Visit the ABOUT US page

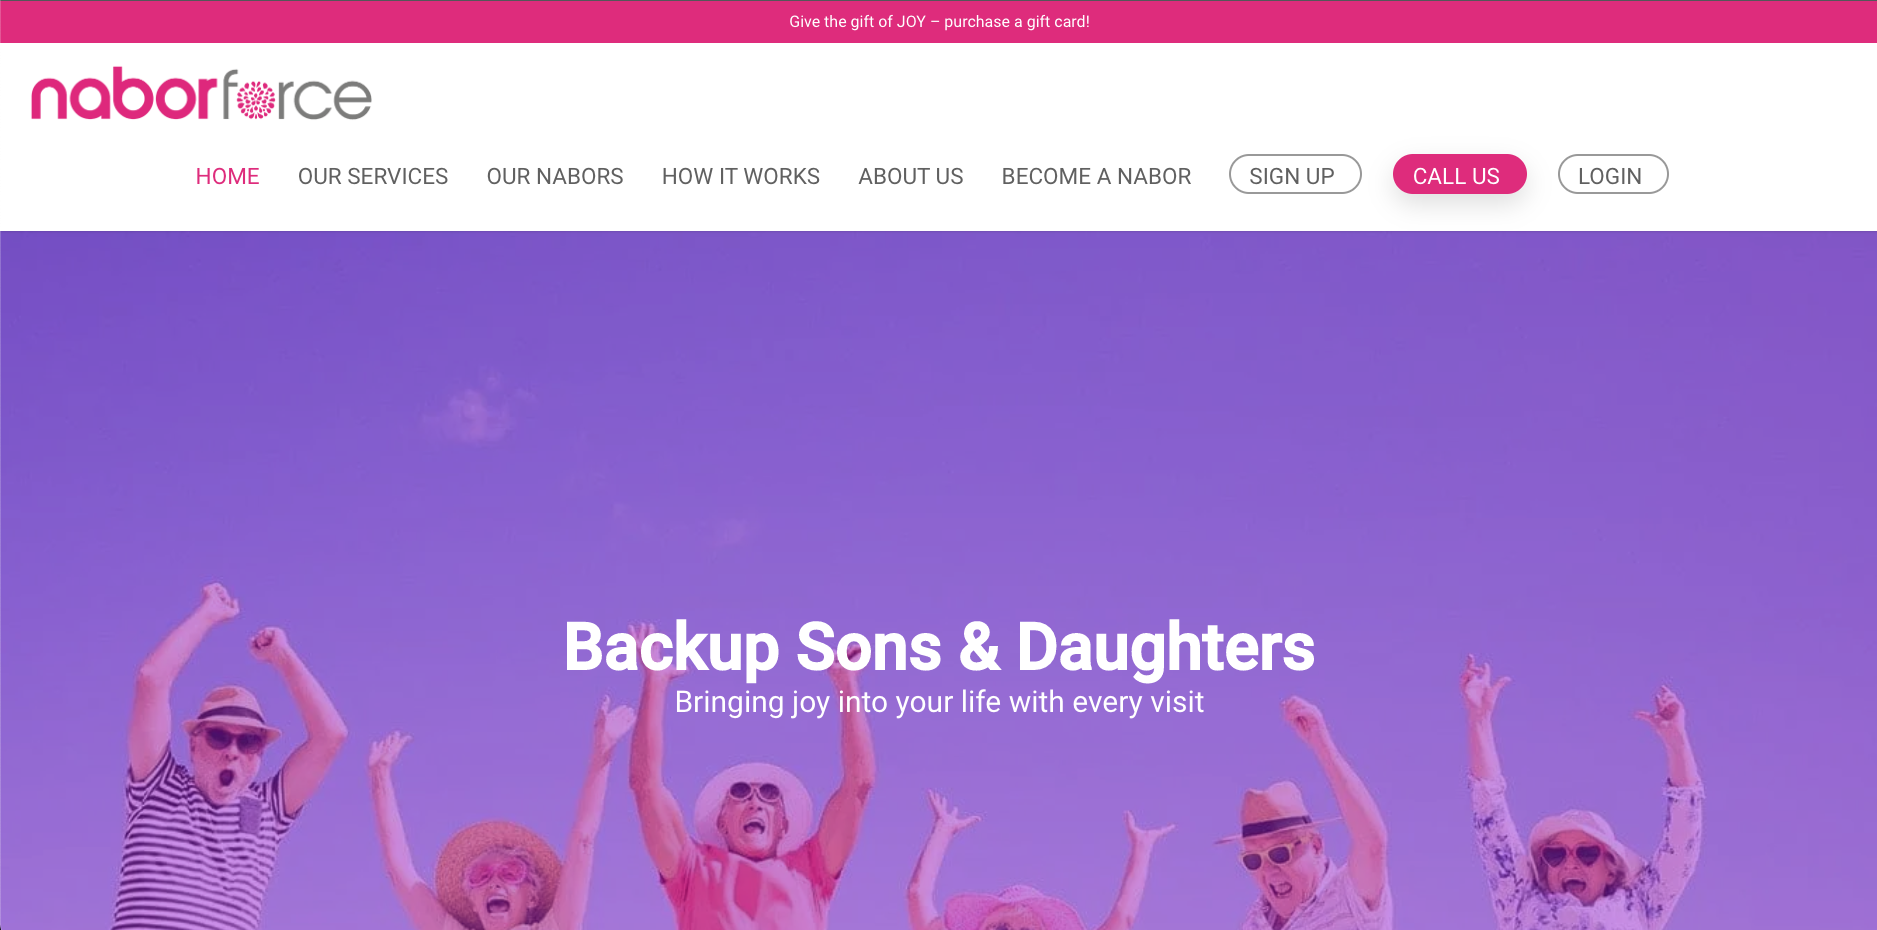pyautogui.click(x=911, y=176)
